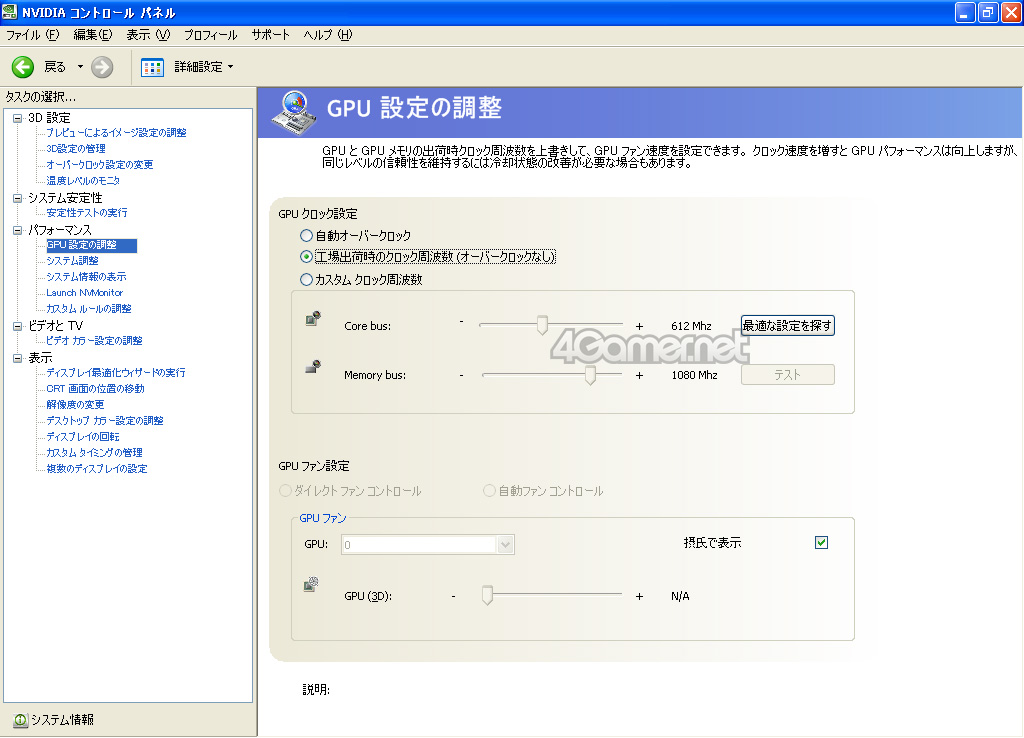Click the greyed テスト button
This screenshot has height=738, width=1024.
pos(788,375)
